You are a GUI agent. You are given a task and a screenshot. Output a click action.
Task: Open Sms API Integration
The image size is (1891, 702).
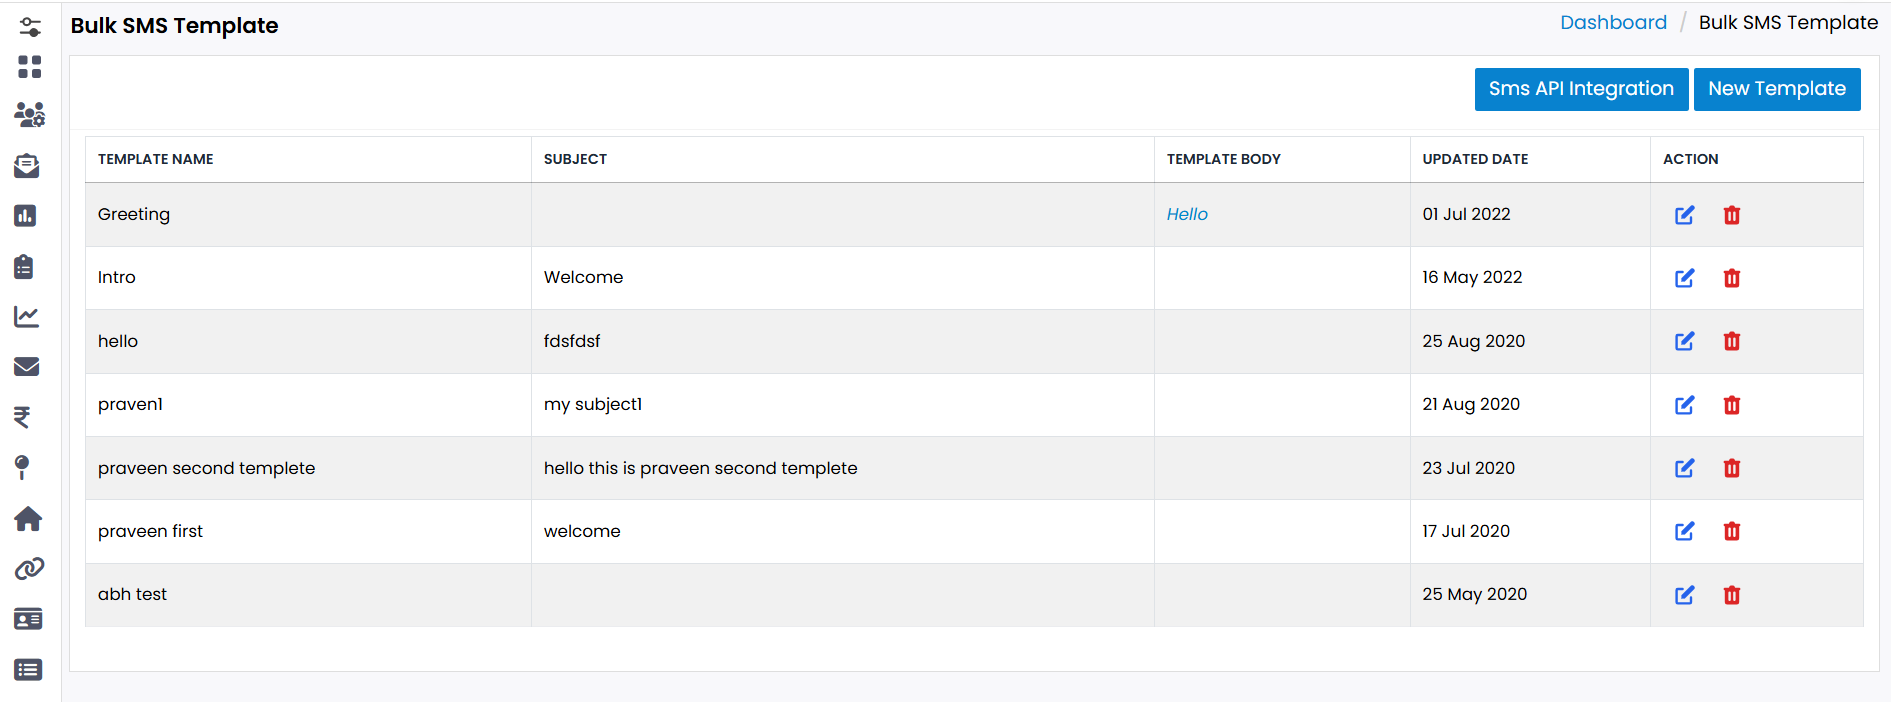[x=1580, y=89]
